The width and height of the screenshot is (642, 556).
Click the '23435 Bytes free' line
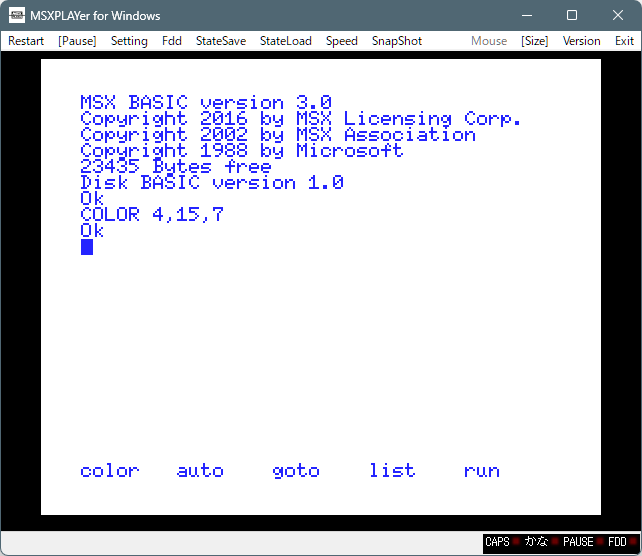[x=176, y=167]
